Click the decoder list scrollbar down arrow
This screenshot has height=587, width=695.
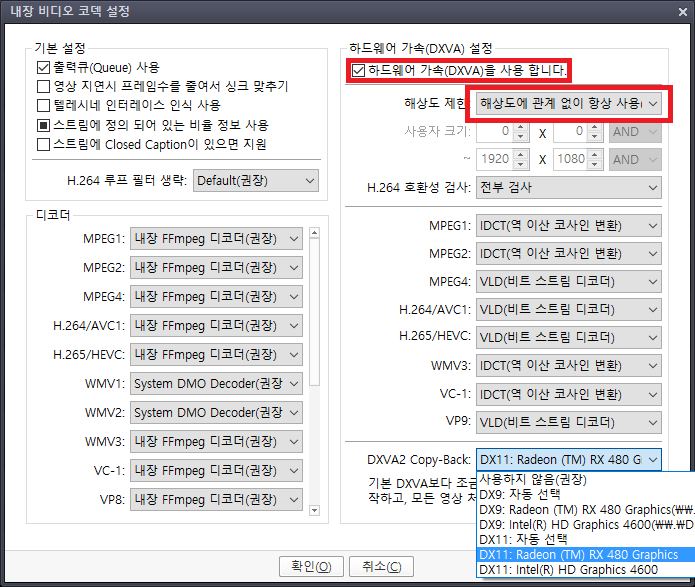tap(316, 511)
